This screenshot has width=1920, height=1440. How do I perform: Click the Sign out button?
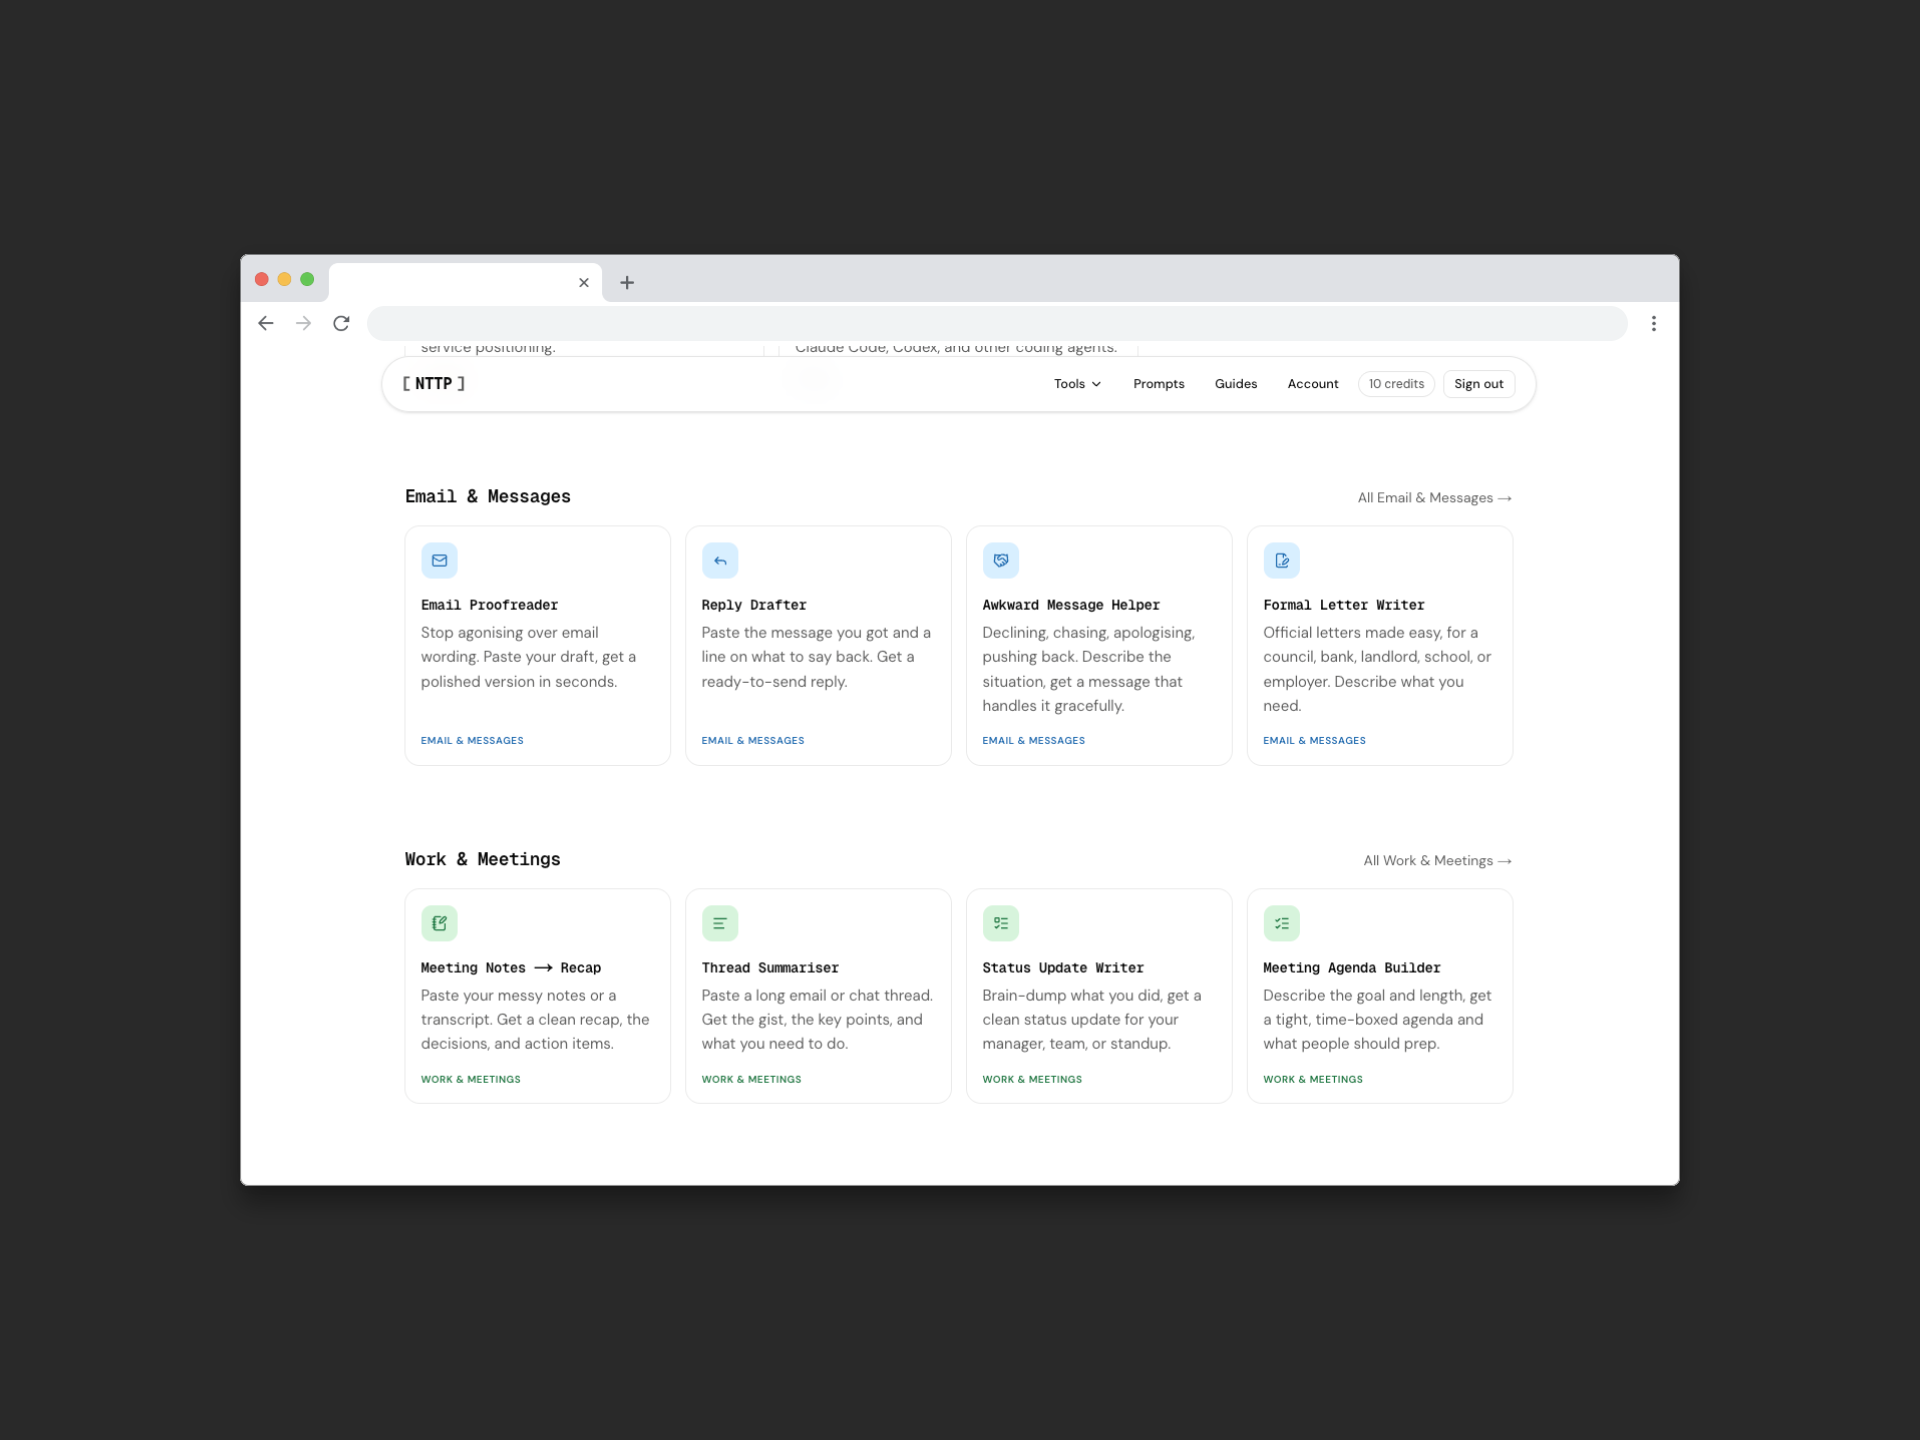pos(1478,384)
